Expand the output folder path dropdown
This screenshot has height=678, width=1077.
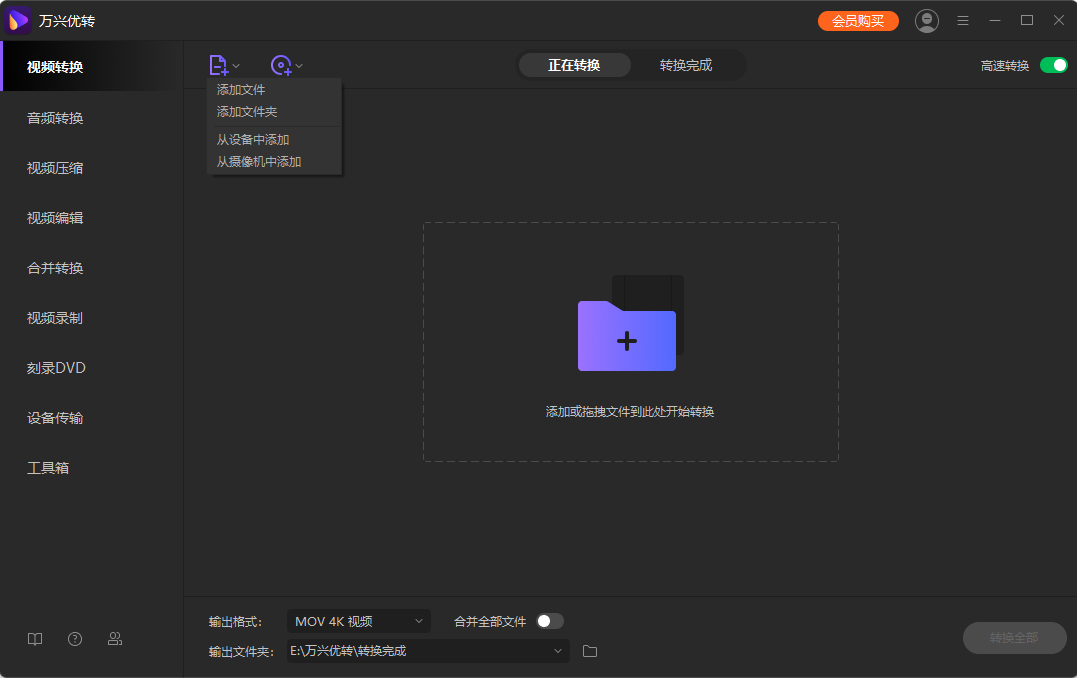pos(558,650)
